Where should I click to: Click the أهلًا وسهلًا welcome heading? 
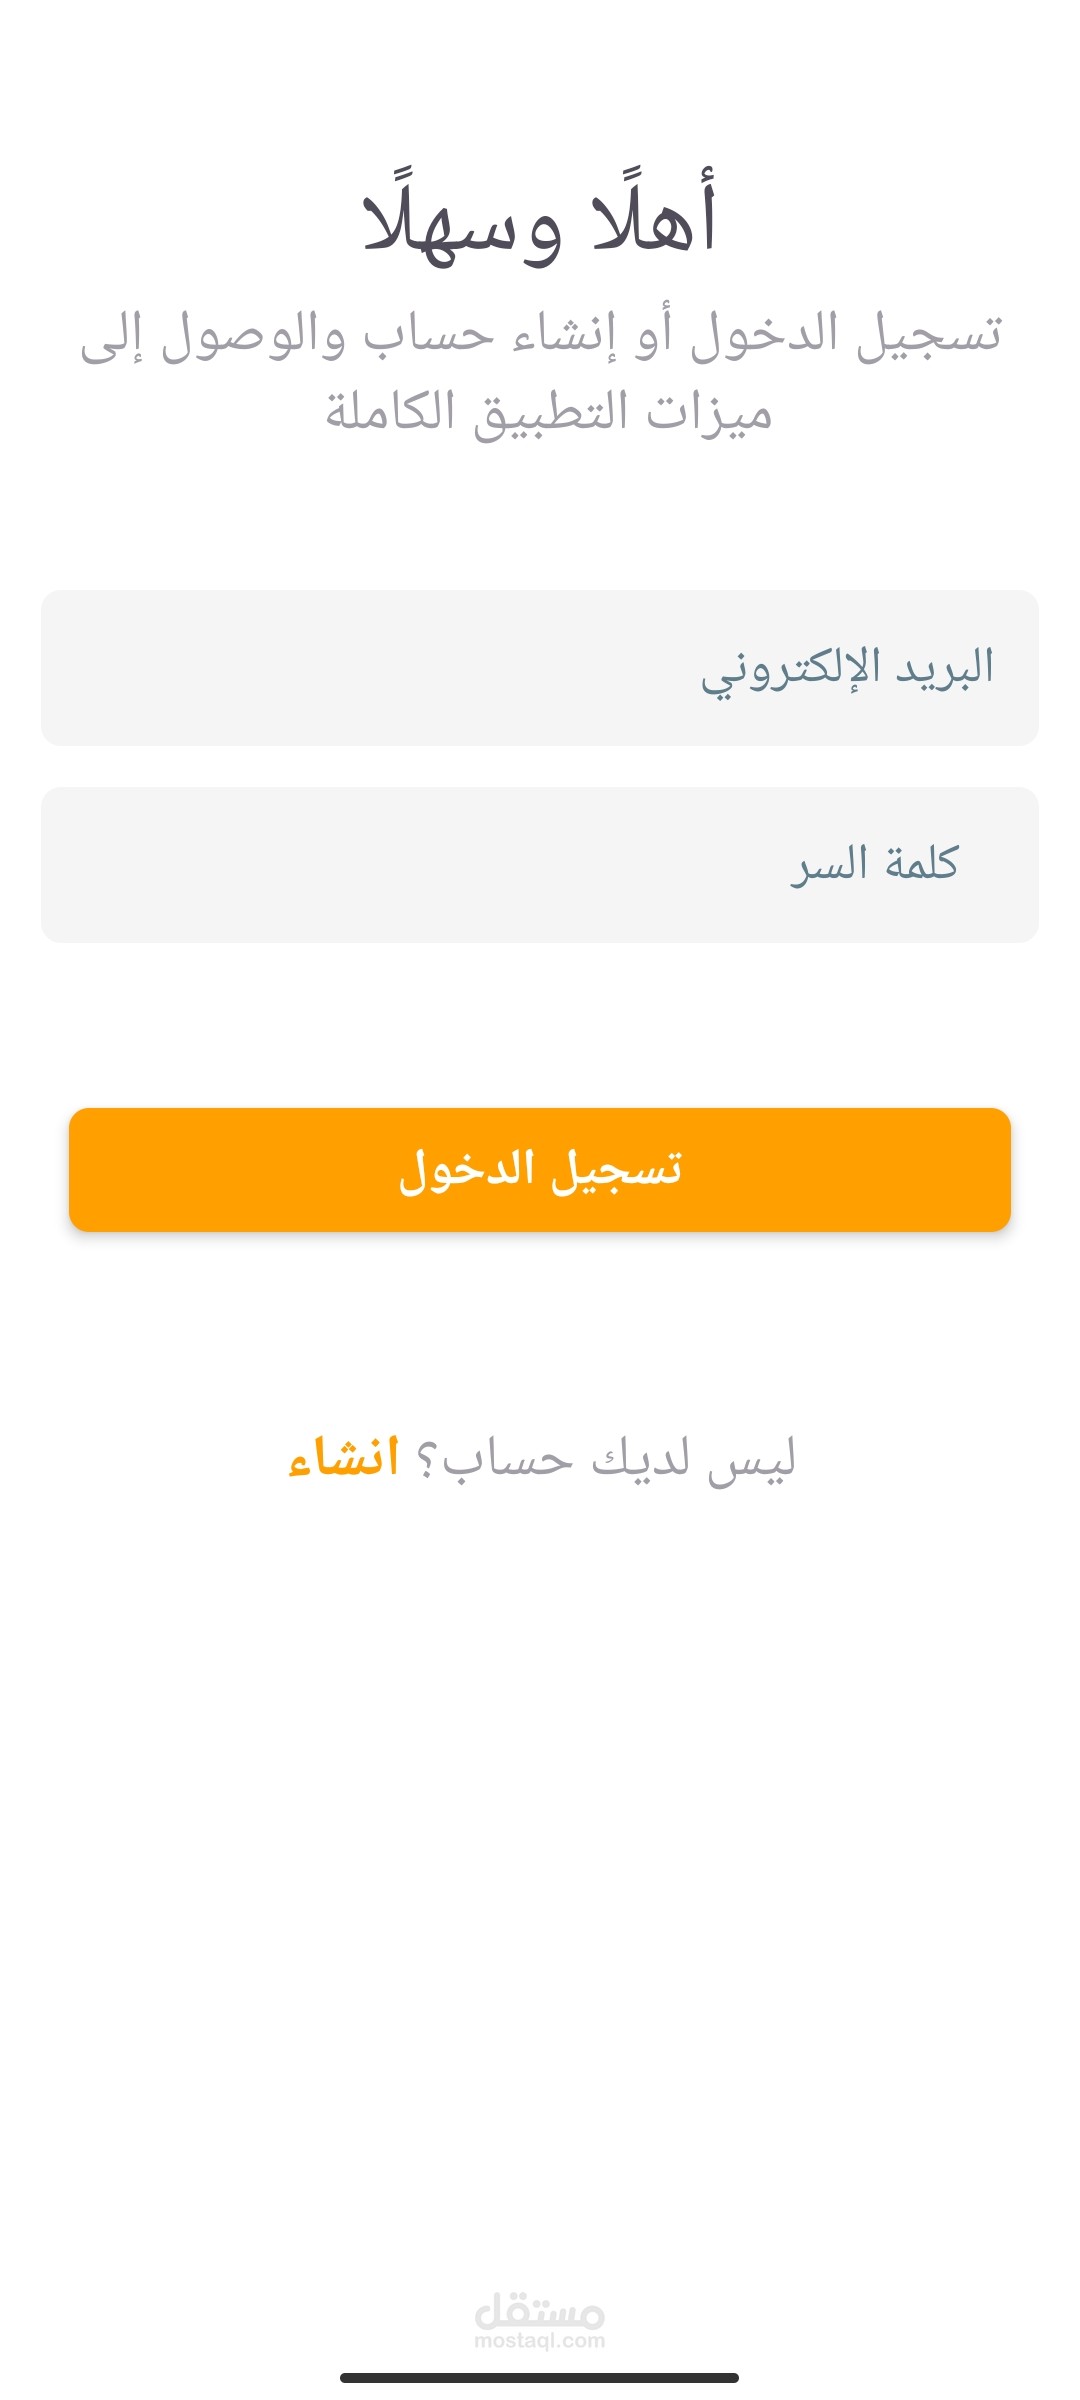540,222
